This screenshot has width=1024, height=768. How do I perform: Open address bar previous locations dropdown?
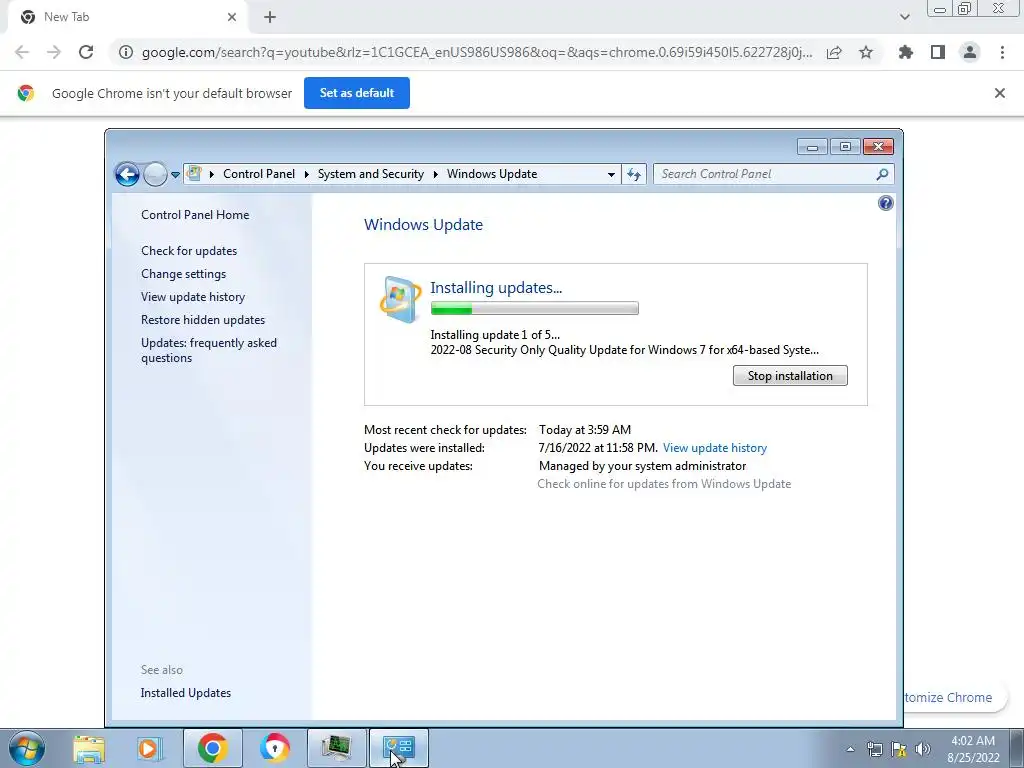pos(611,174)
